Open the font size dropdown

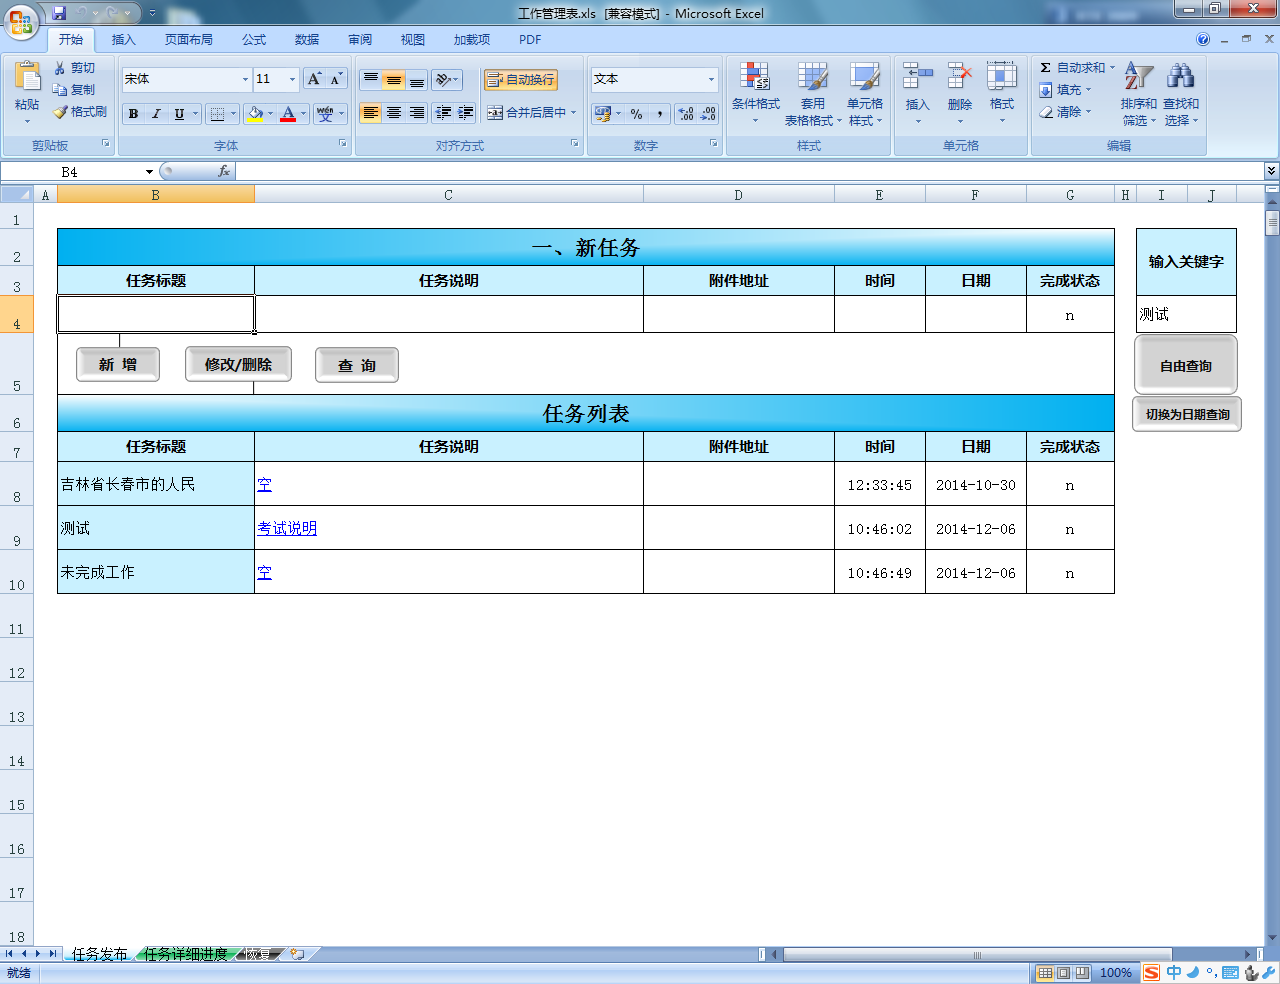tap(292, 79)
